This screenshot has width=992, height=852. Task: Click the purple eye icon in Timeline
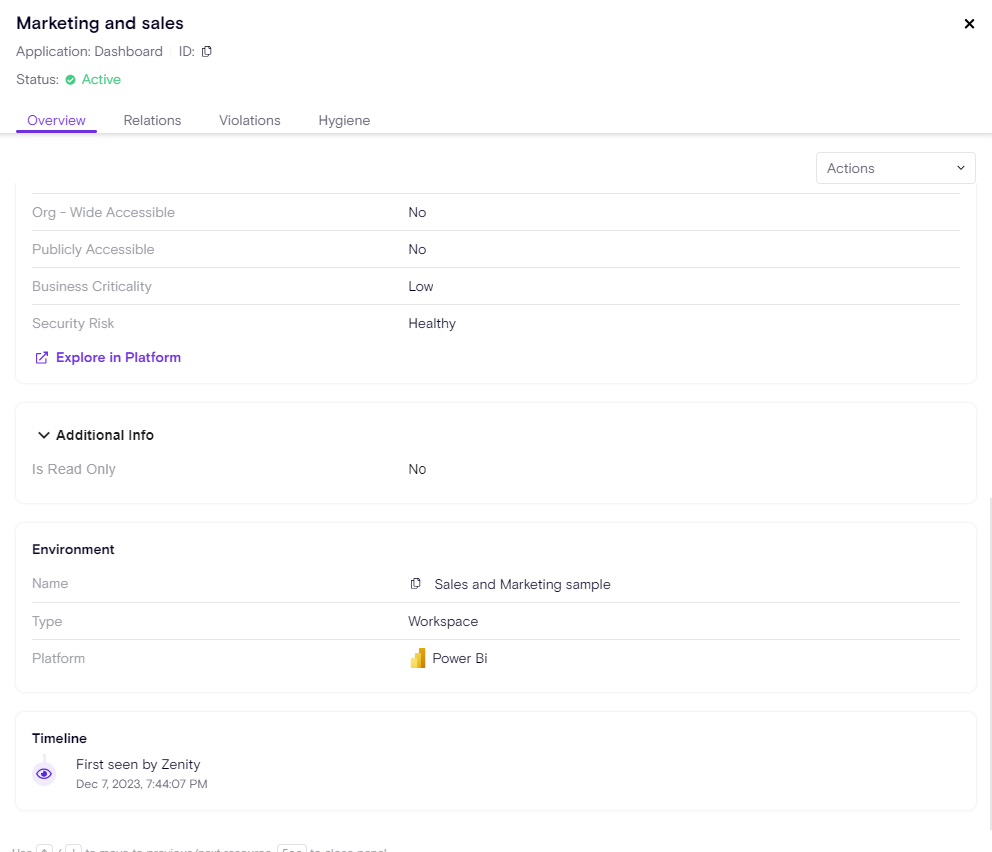(44, 774)
